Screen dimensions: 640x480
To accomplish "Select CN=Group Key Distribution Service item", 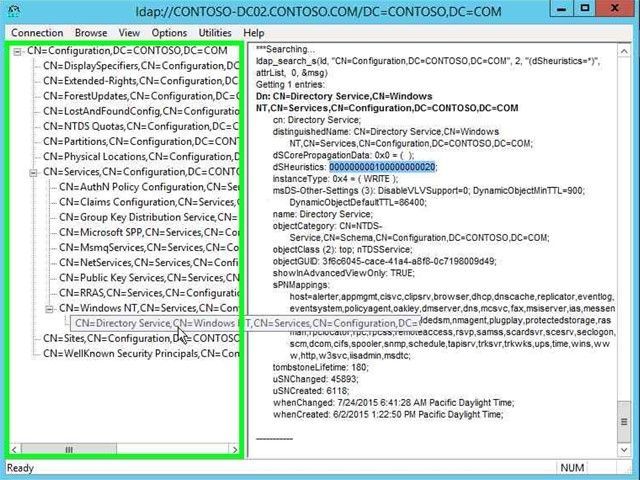I will (149, 217).
